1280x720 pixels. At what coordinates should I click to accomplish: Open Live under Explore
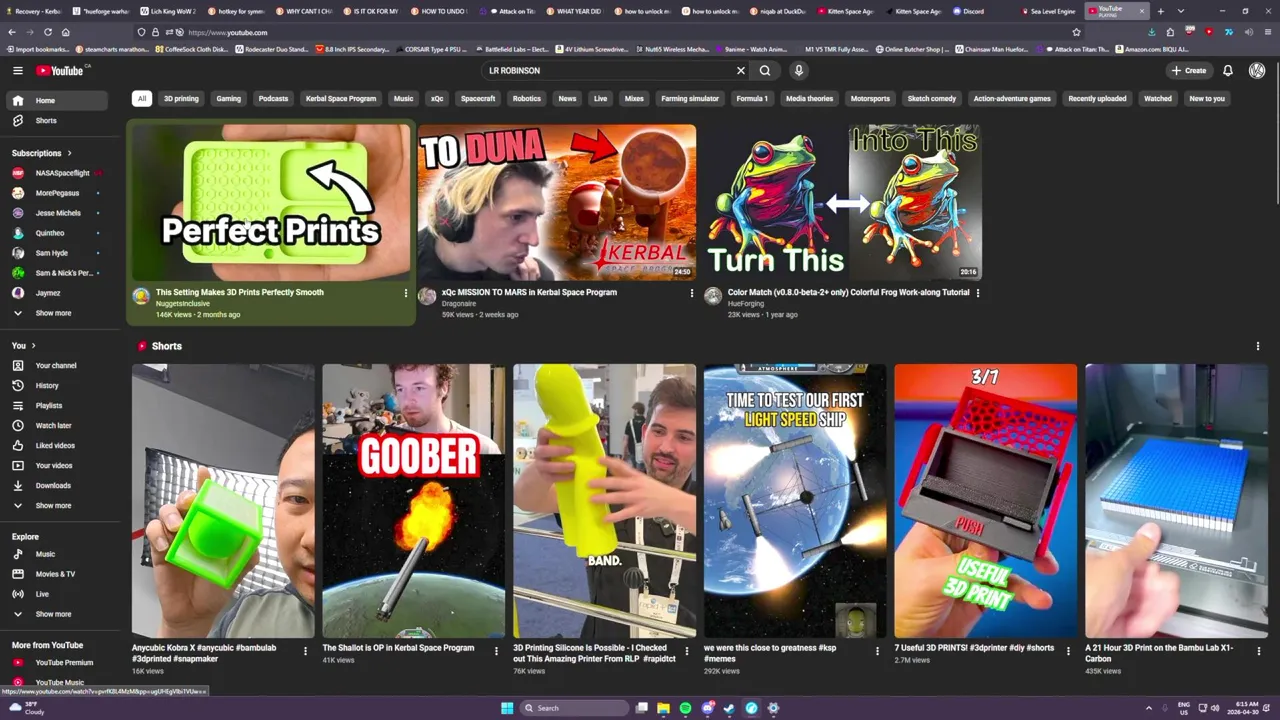tap(57, 594)
